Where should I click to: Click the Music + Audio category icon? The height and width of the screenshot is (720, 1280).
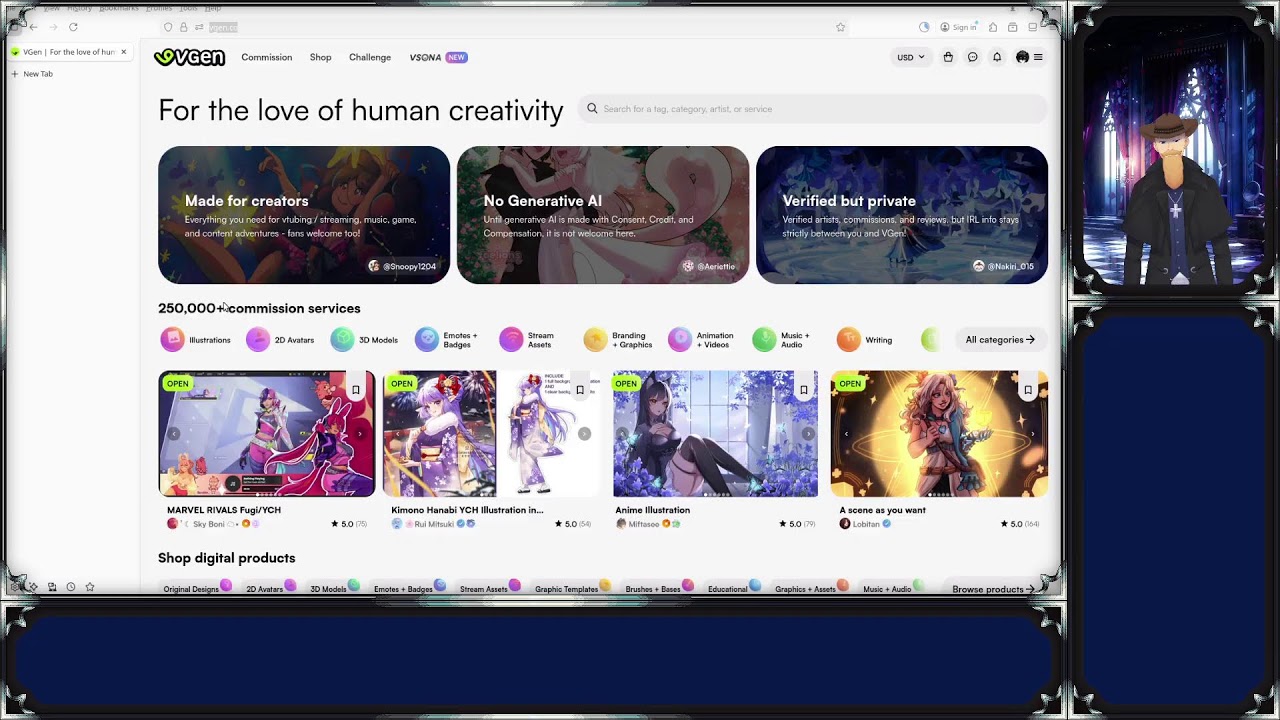coord(764,340)
